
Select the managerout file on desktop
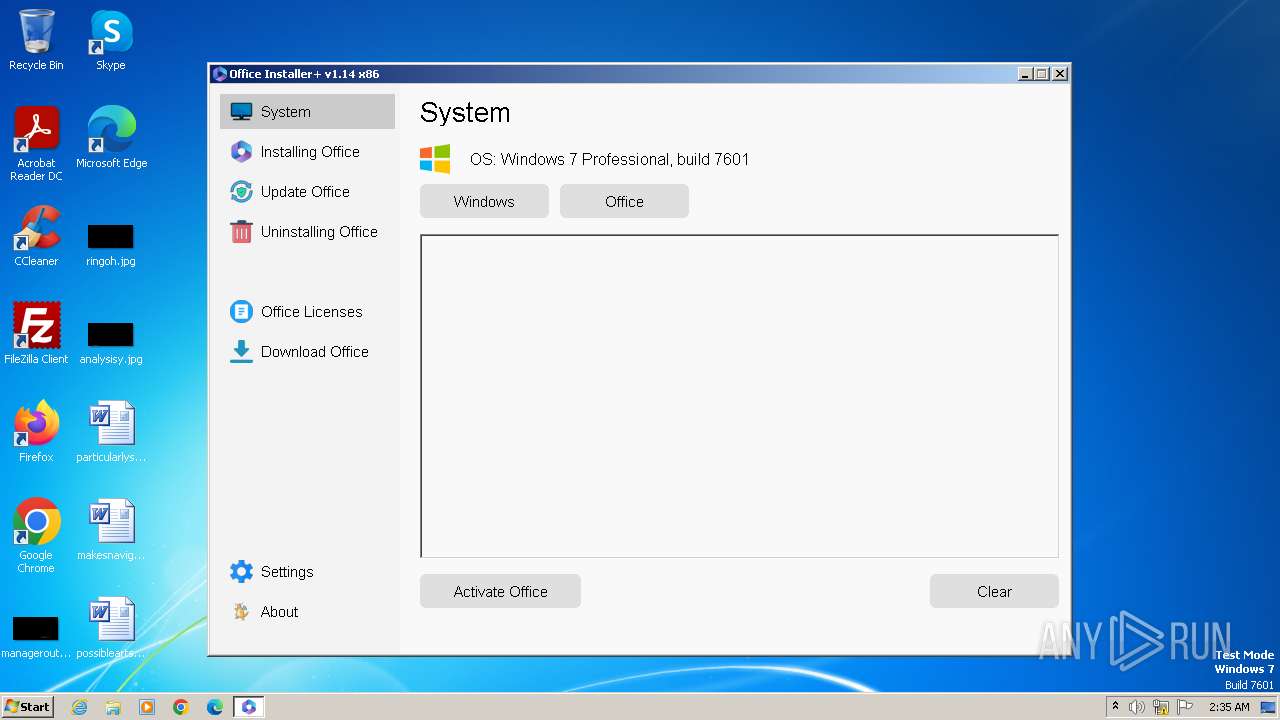[x=36, y=636]
